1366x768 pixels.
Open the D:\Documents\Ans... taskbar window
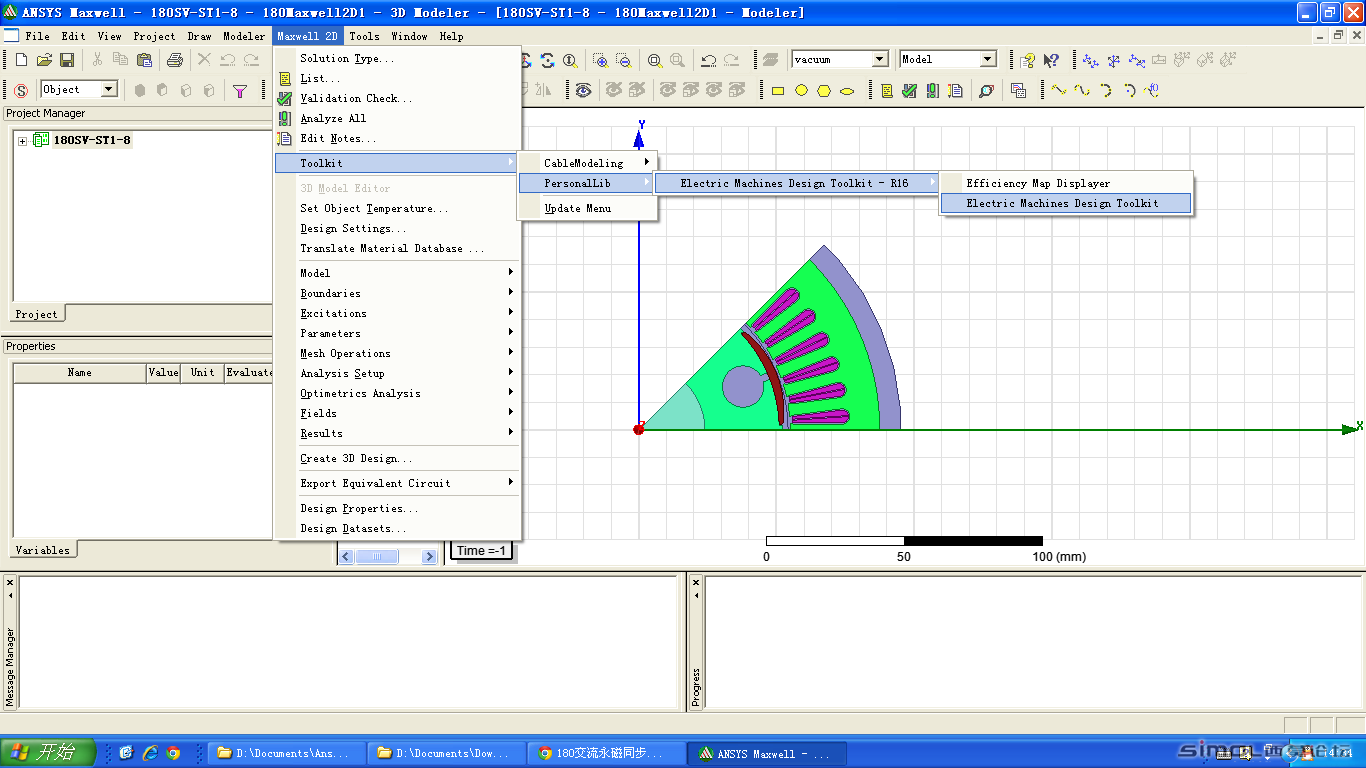point(286,753)
